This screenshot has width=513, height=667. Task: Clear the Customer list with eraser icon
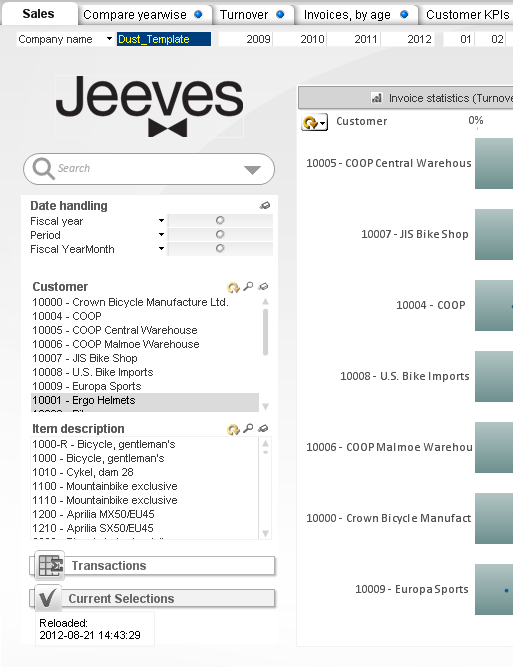(x=263, y=287)
